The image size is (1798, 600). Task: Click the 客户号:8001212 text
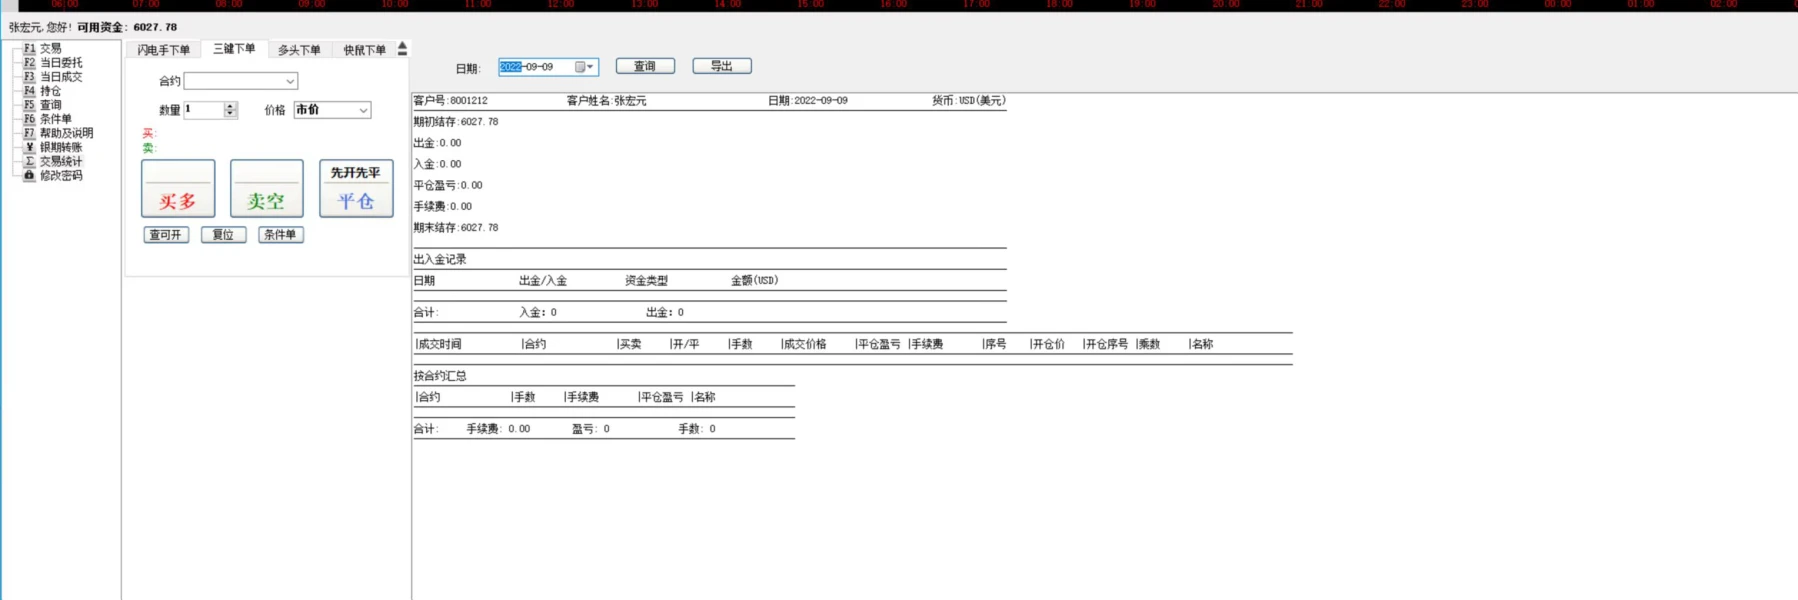(451, 100)
